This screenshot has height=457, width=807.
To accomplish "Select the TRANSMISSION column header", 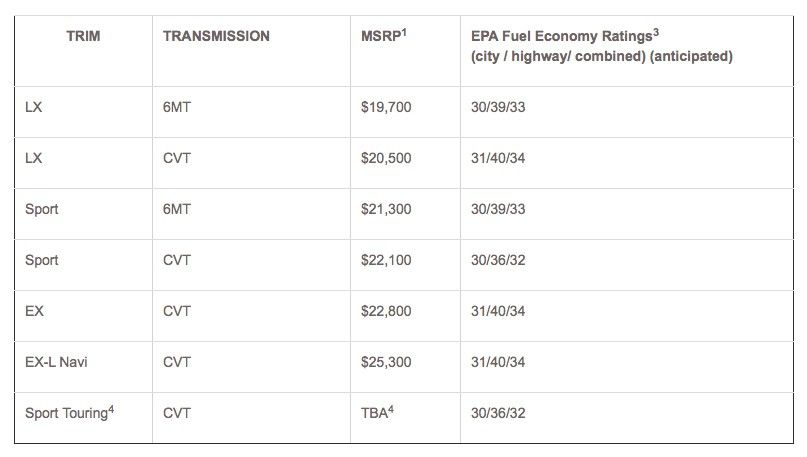I will tap(216, 36).
